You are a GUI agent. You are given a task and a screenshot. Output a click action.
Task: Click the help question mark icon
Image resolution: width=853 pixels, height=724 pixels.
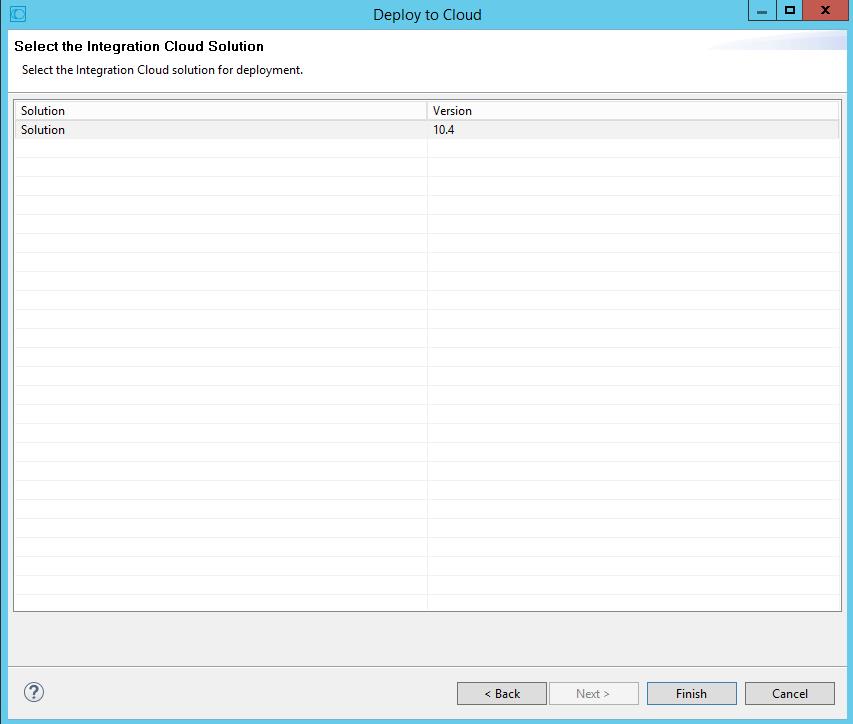(34, 692)
